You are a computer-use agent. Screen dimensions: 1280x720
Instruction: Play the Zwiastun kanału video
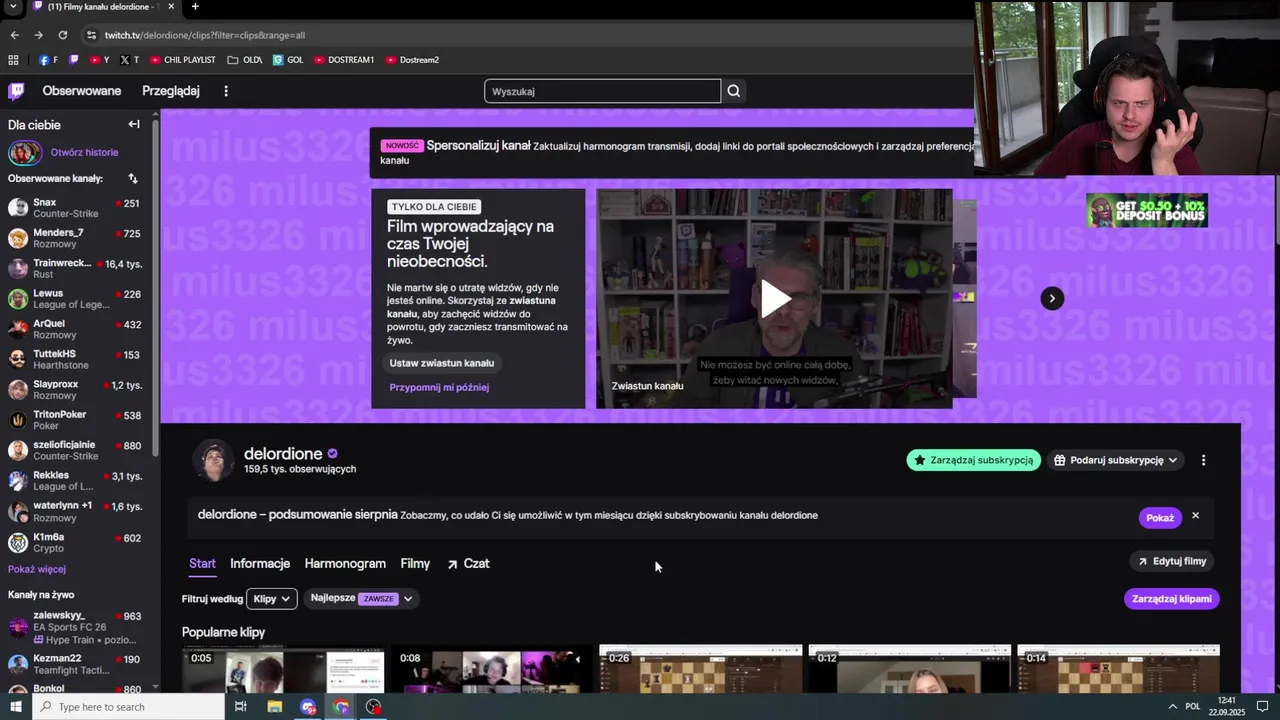coord(776,298)
